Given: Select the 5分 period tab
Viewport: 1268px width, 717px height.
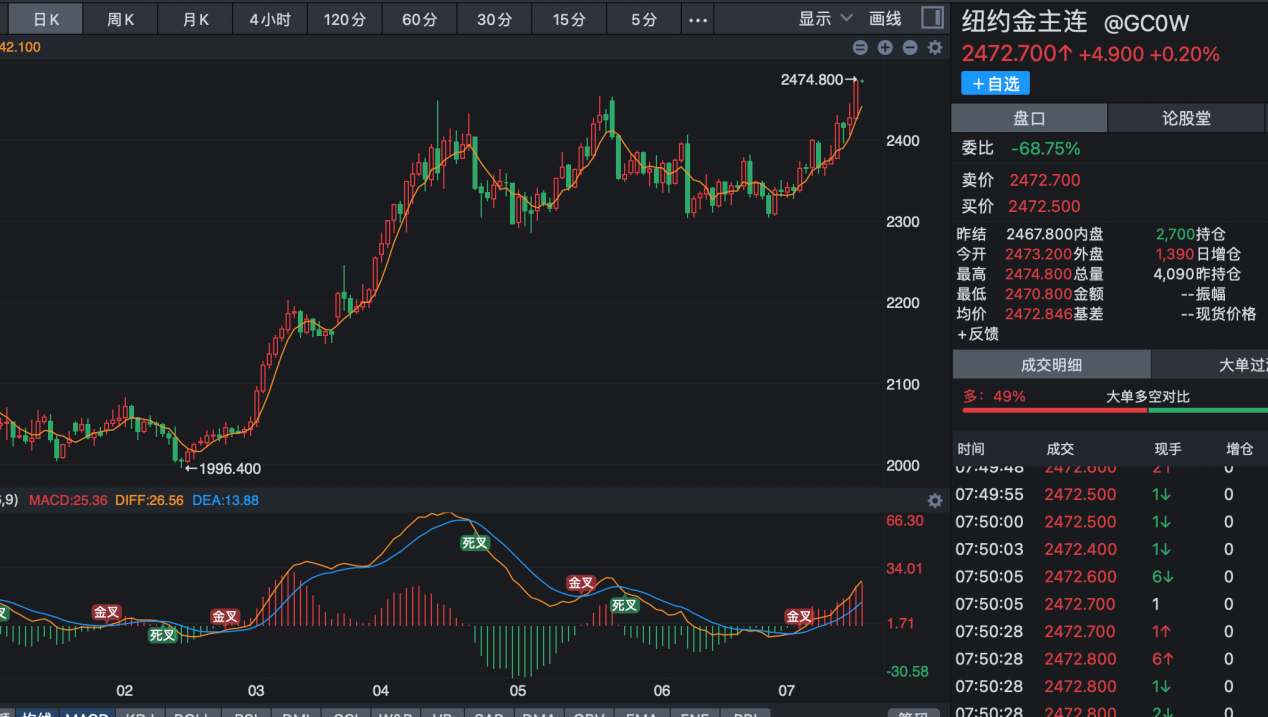Looking at the screenshot, I should pos(644,19).
